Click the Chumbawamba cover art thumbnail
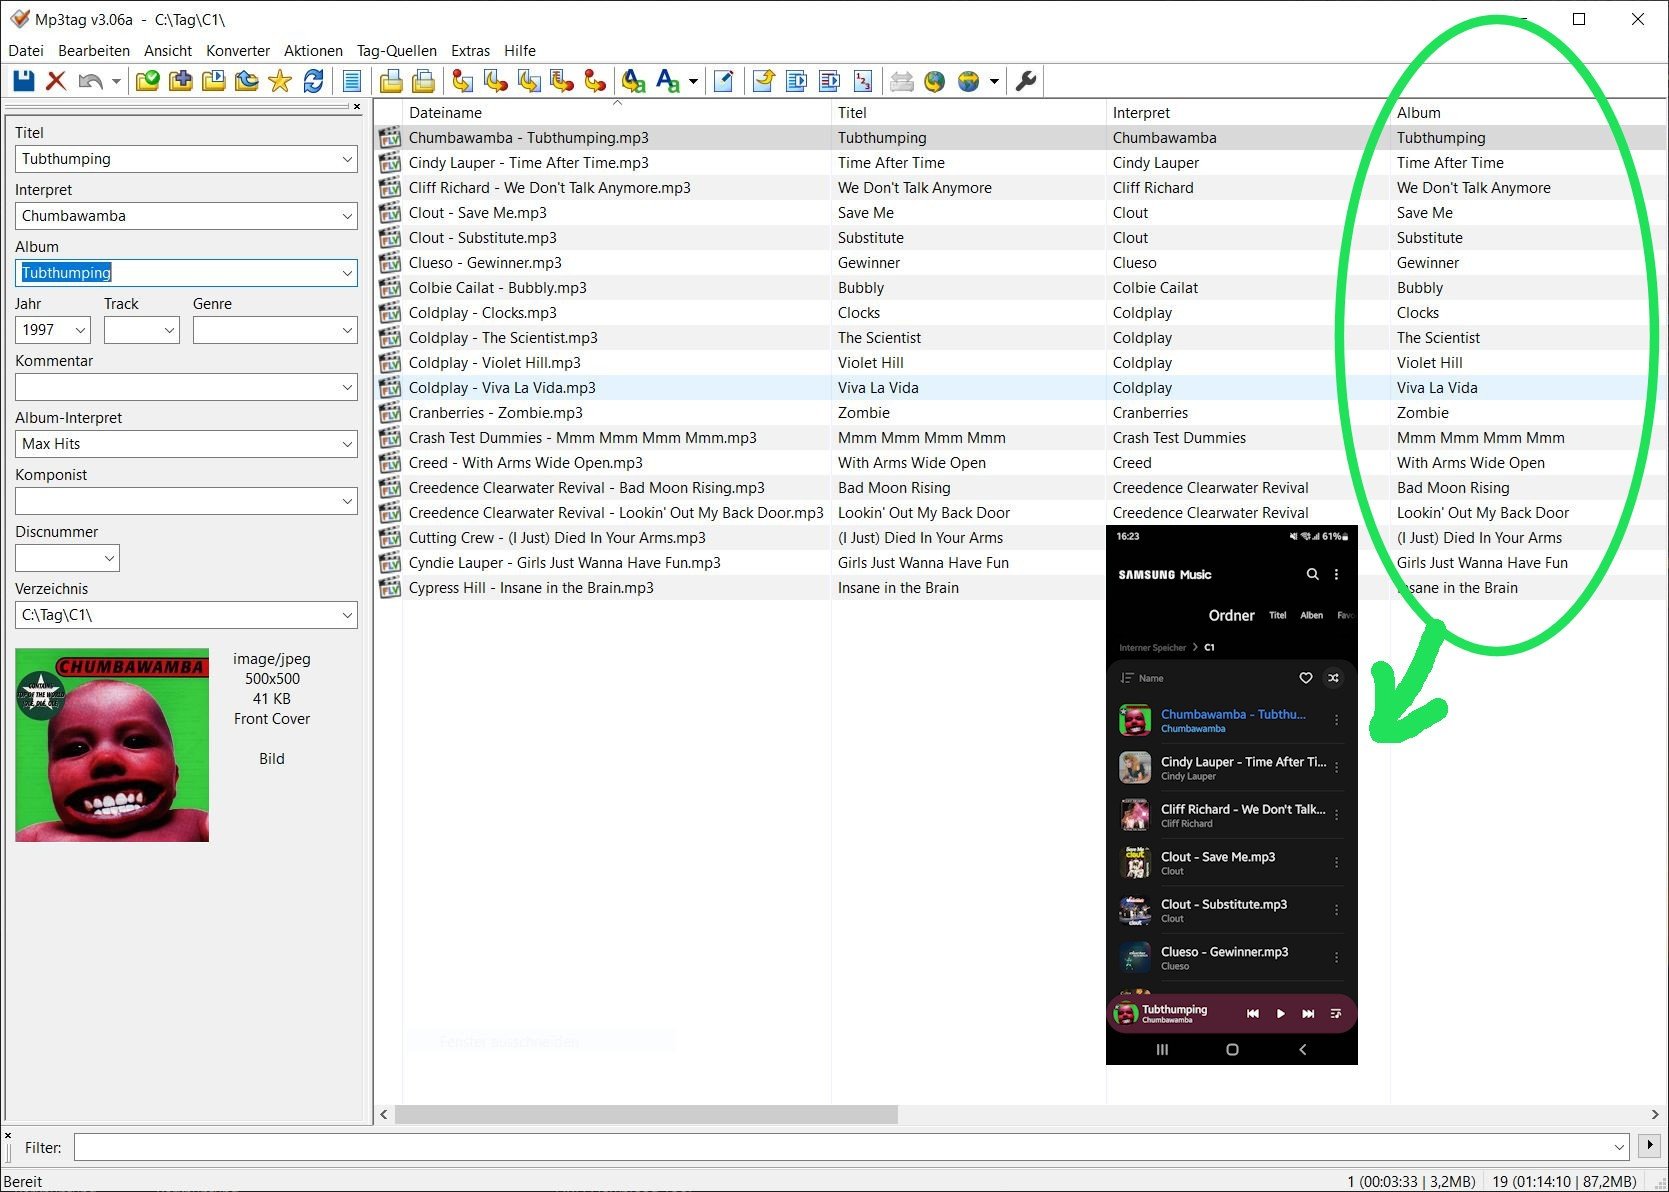The height and width of the screenshot is (1192, 1669). pos(112,745)
